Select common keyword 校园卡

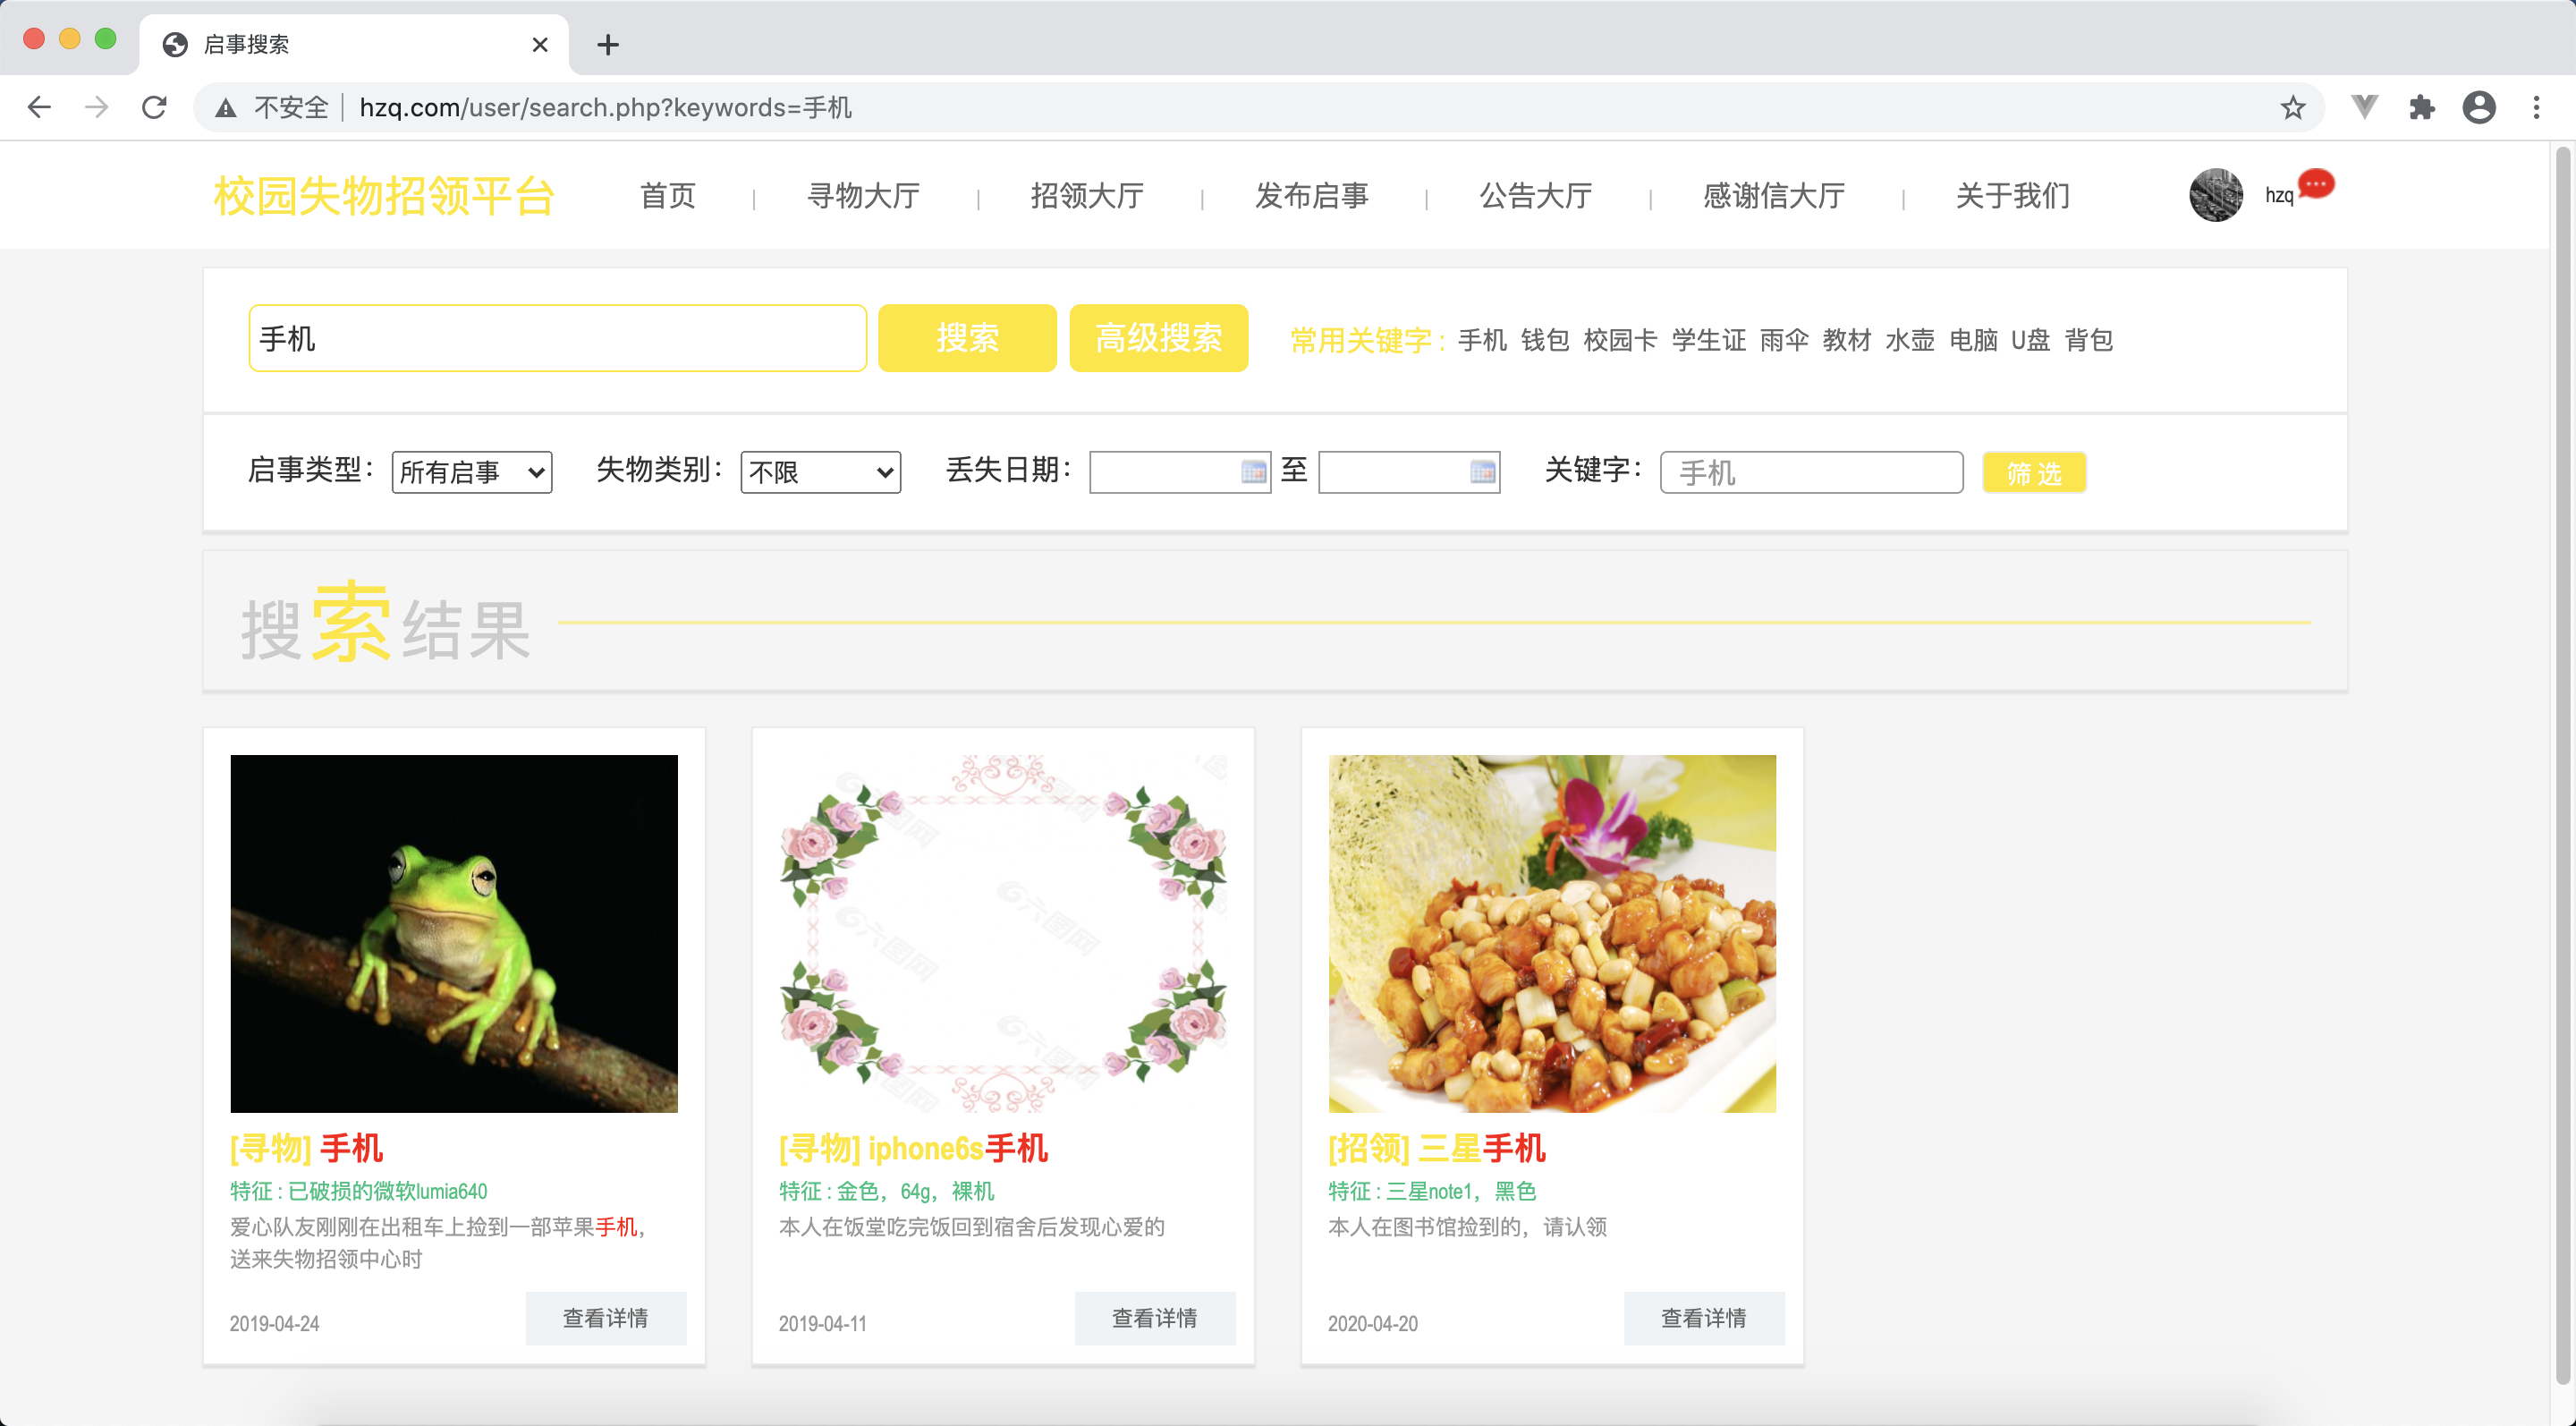pyautogui.click(x=1620, y=340)
